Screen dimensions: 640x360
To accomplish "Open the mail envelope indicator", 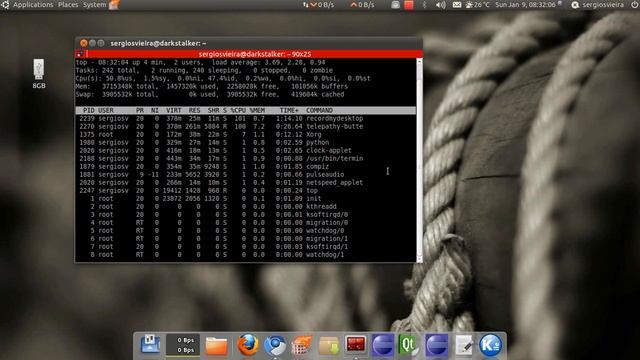I will coord(457,4).
